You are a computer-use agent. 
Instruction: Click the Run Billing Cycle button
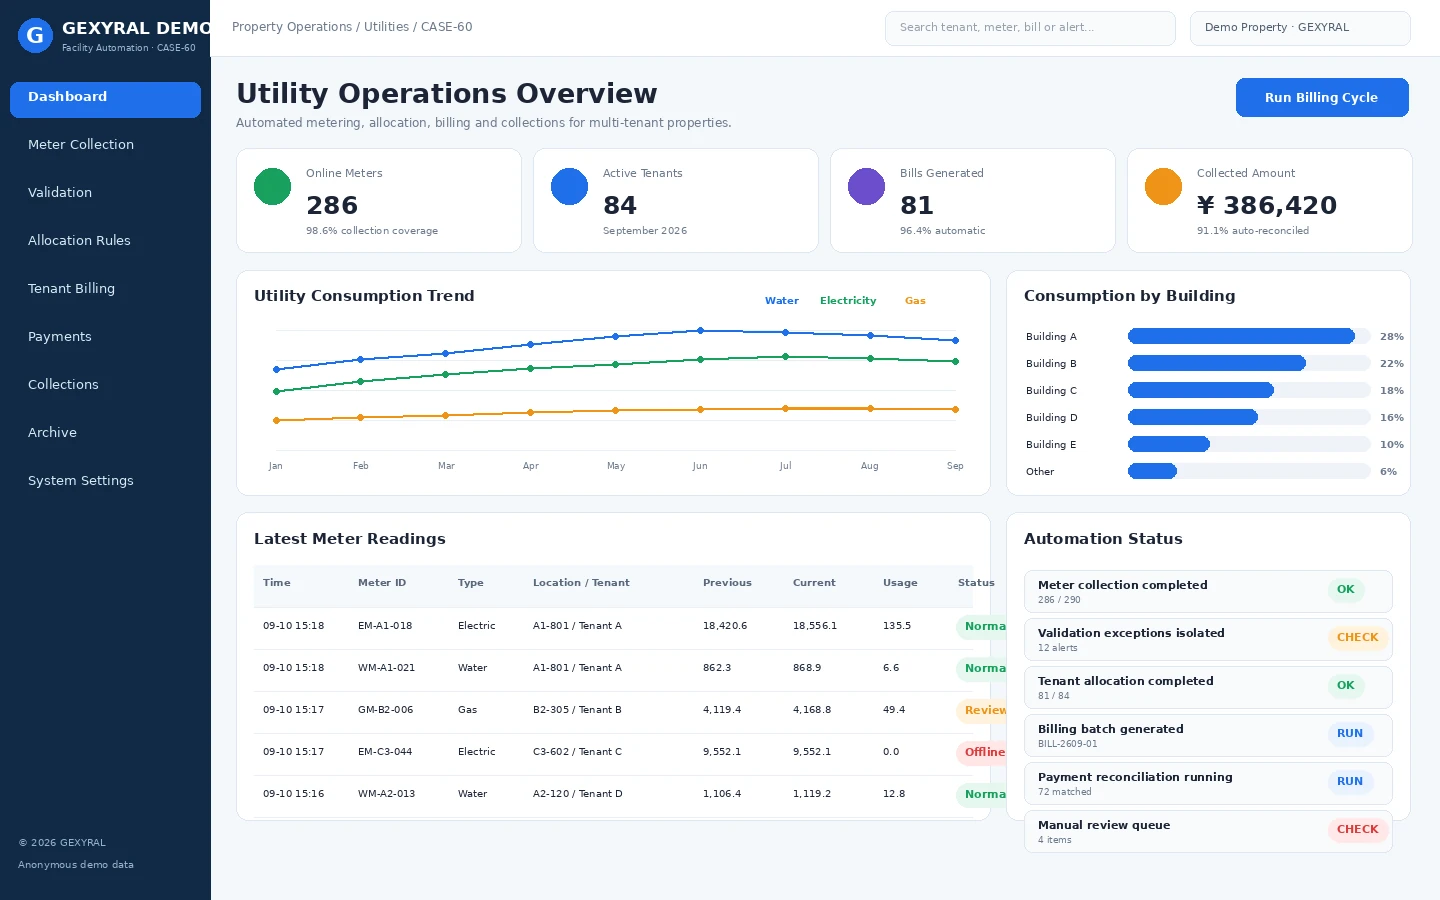pos(1322,98)
